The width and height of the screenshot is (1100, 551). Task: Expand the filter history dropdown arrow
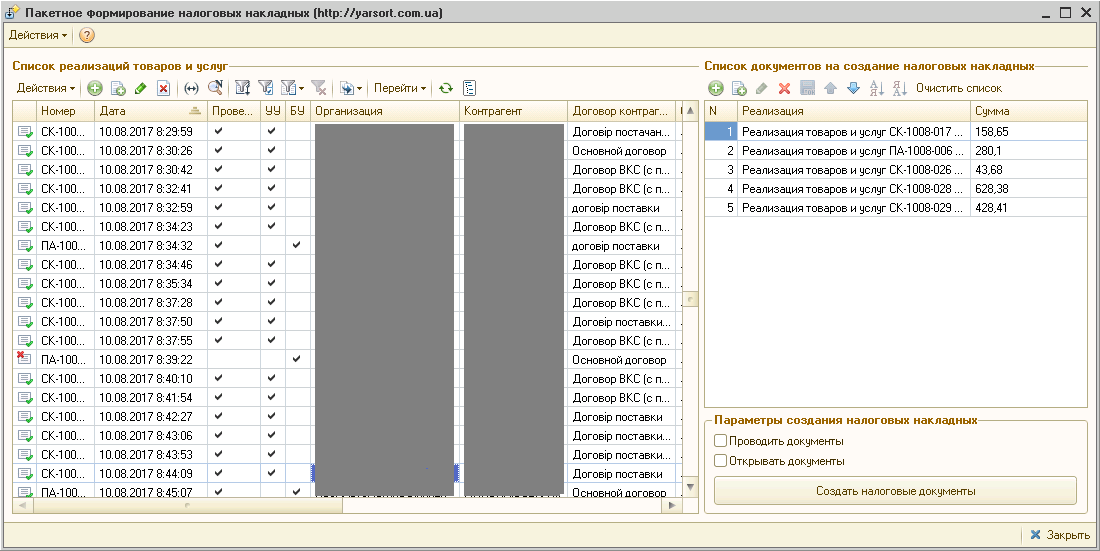coord(301,89)
